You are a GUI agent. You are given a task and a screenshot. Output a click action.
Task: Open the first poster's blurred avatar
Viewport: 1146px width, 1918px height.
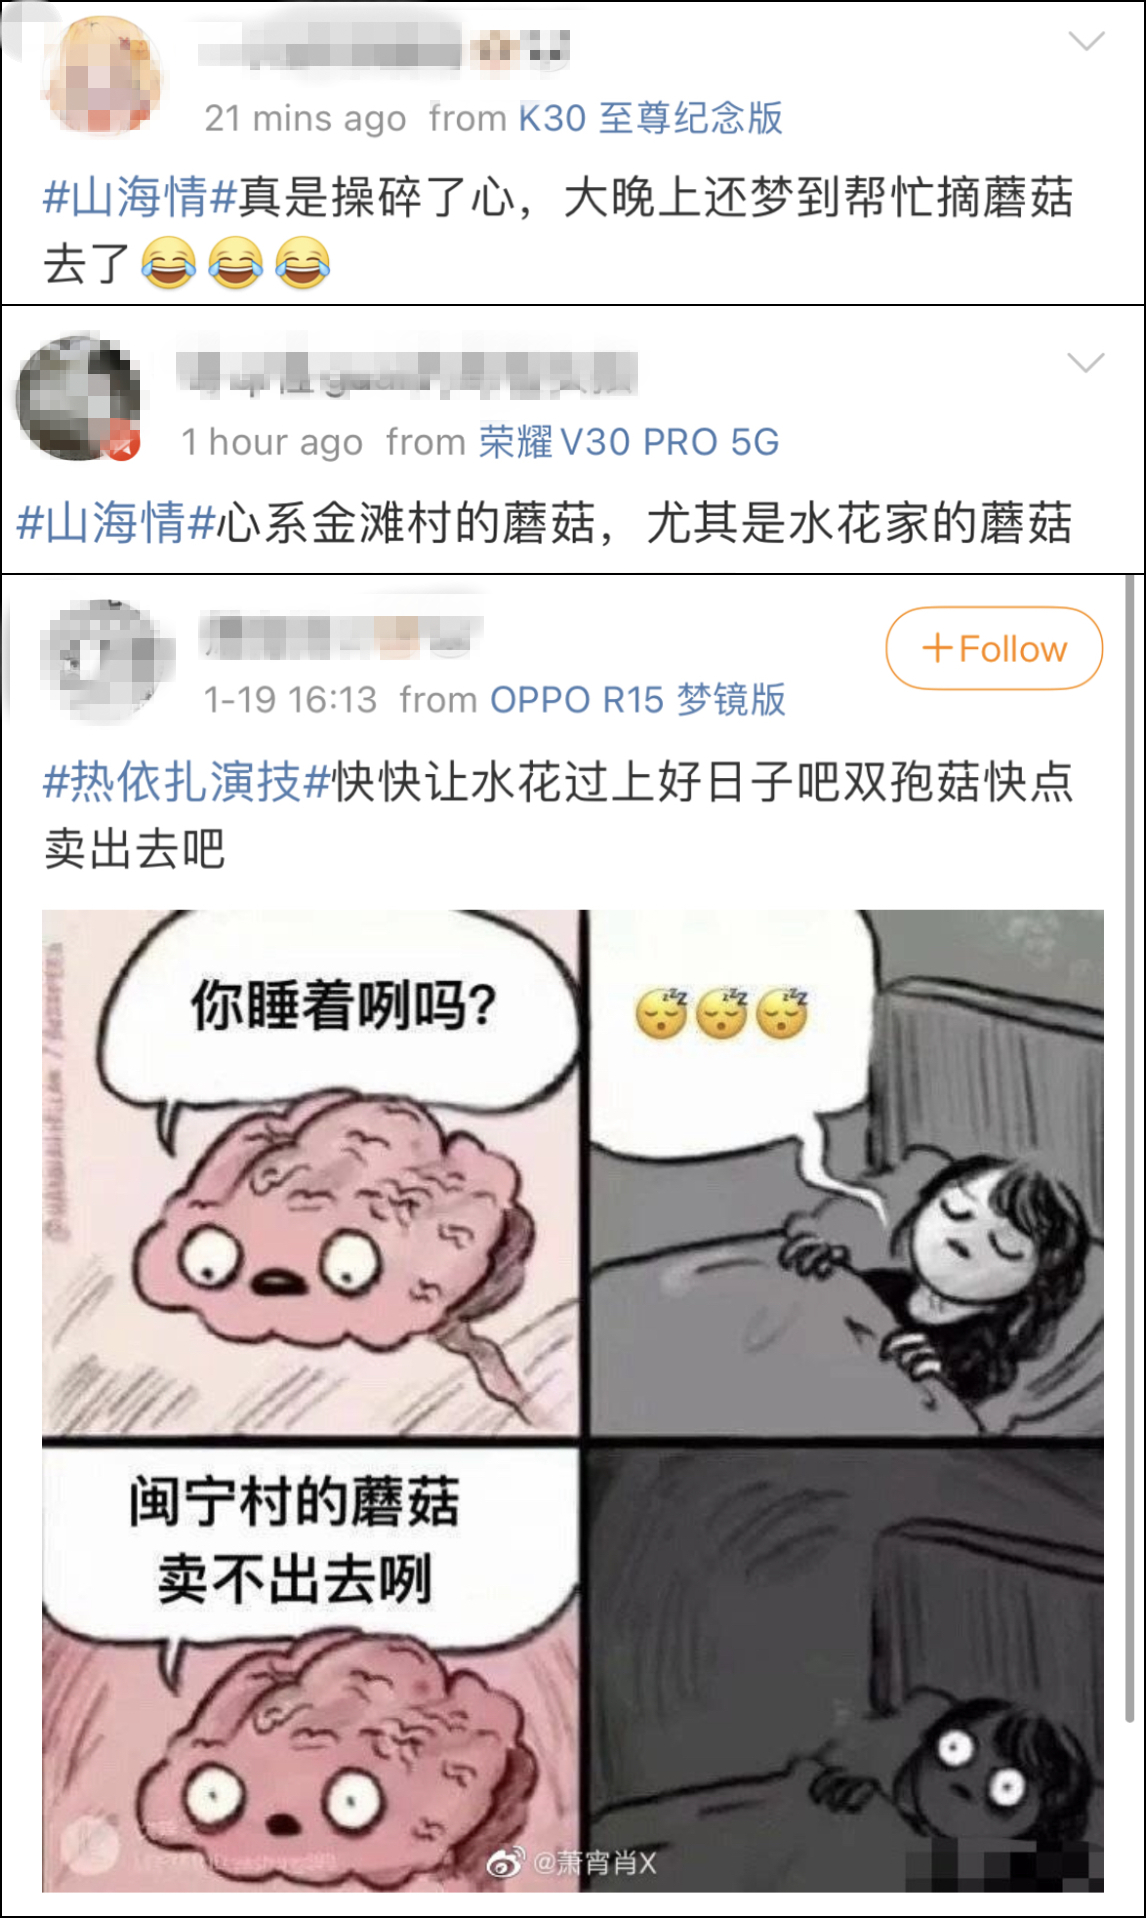tap(102, 76)
